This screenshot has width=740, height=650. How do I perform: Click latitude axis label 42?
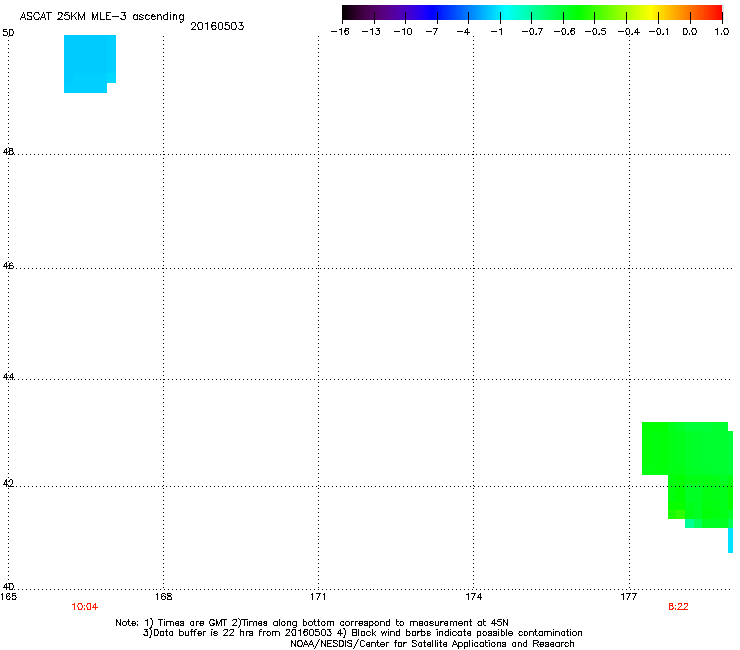tap(8, 483)
